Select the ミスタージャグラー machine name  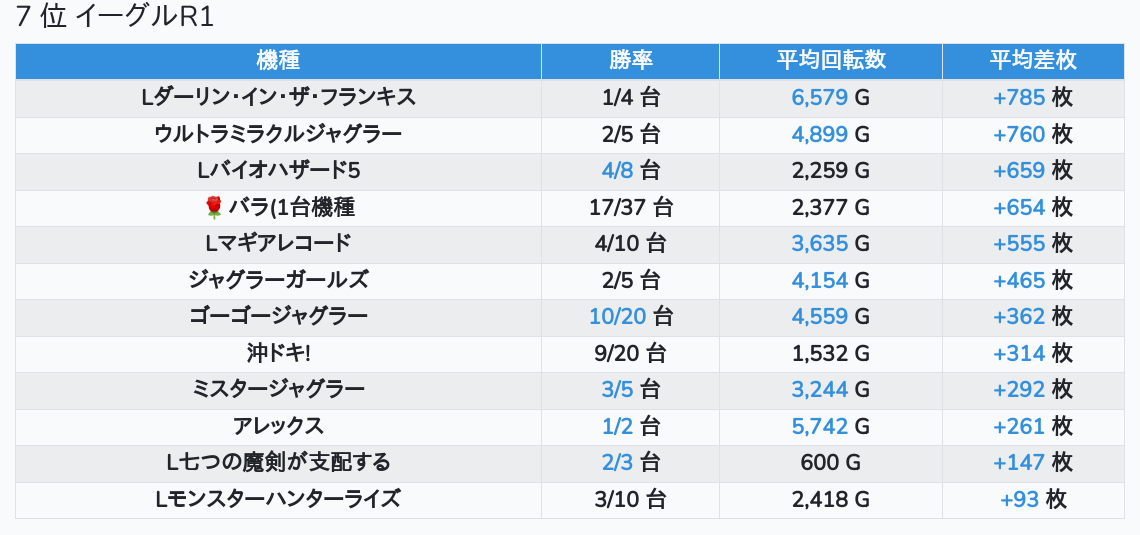click(x=278, y=390)
